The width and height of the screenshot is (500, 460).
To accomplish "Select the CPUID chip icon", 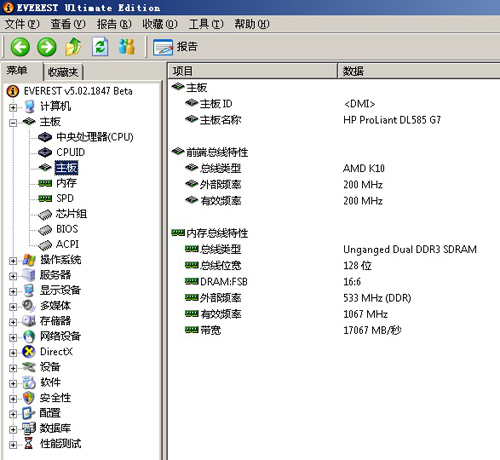I will [45, 152].
